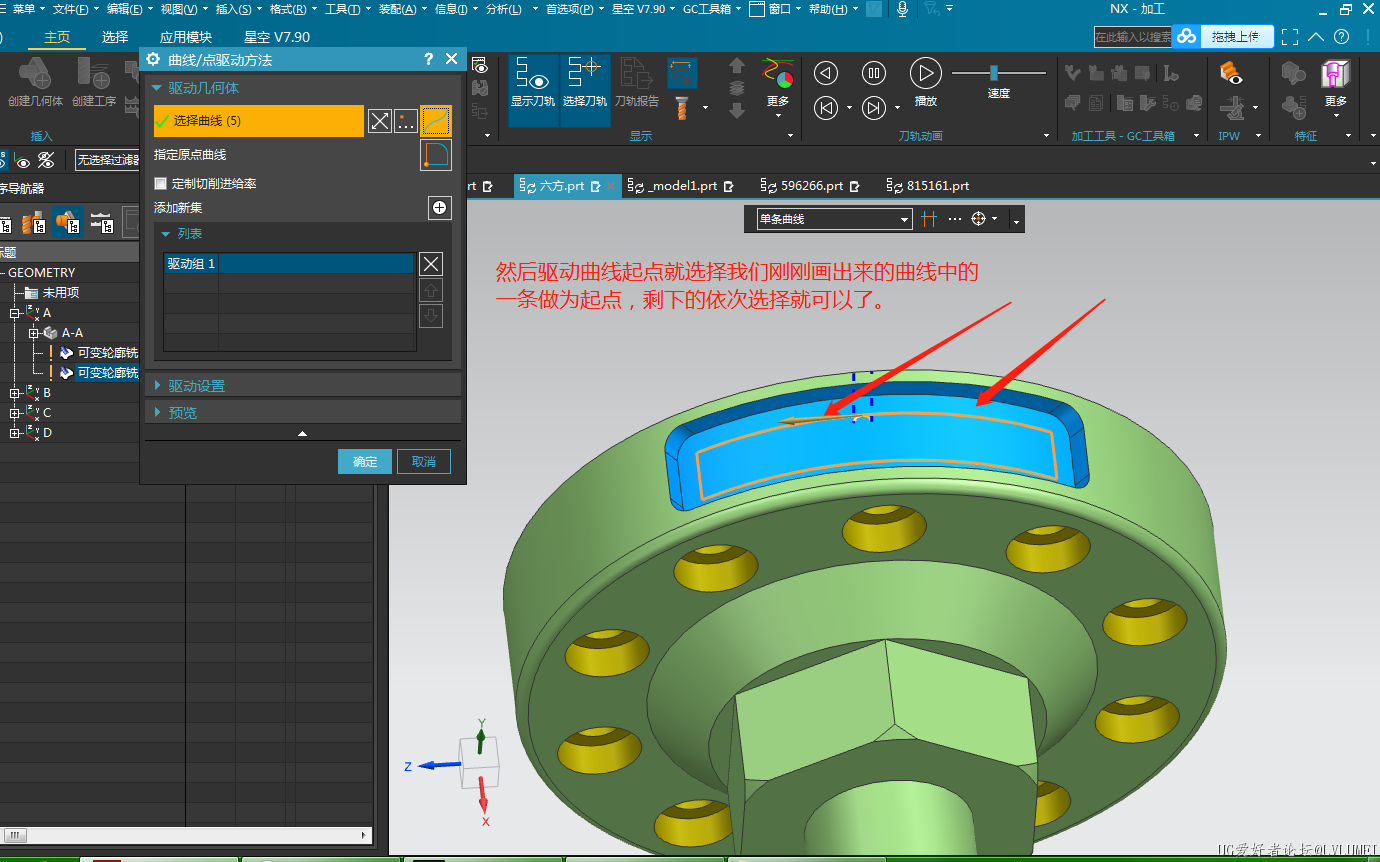Step backward in tool path animation
Image resolution: width=1380 pixels, height=862 pixels.
[826, 73]
